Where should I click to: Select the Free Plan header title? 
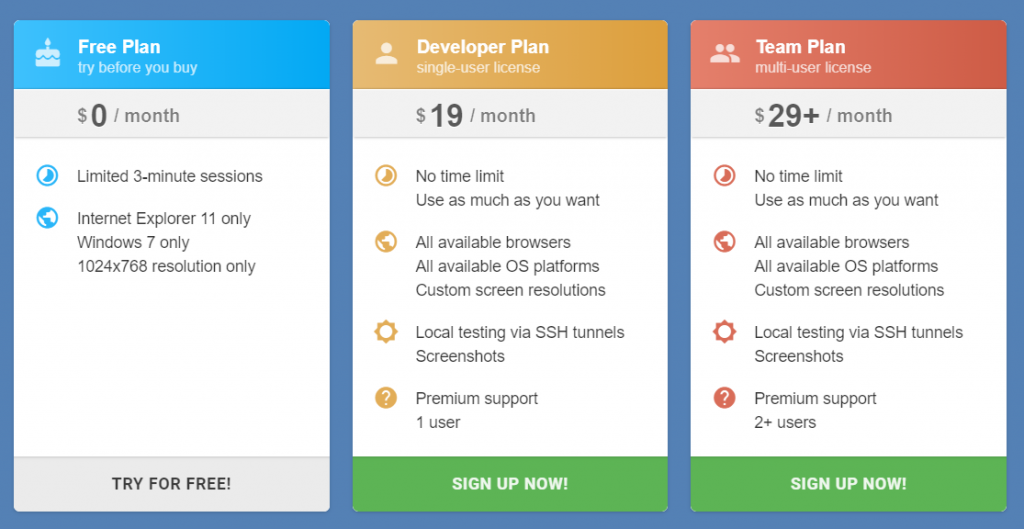tap(119, 46)
